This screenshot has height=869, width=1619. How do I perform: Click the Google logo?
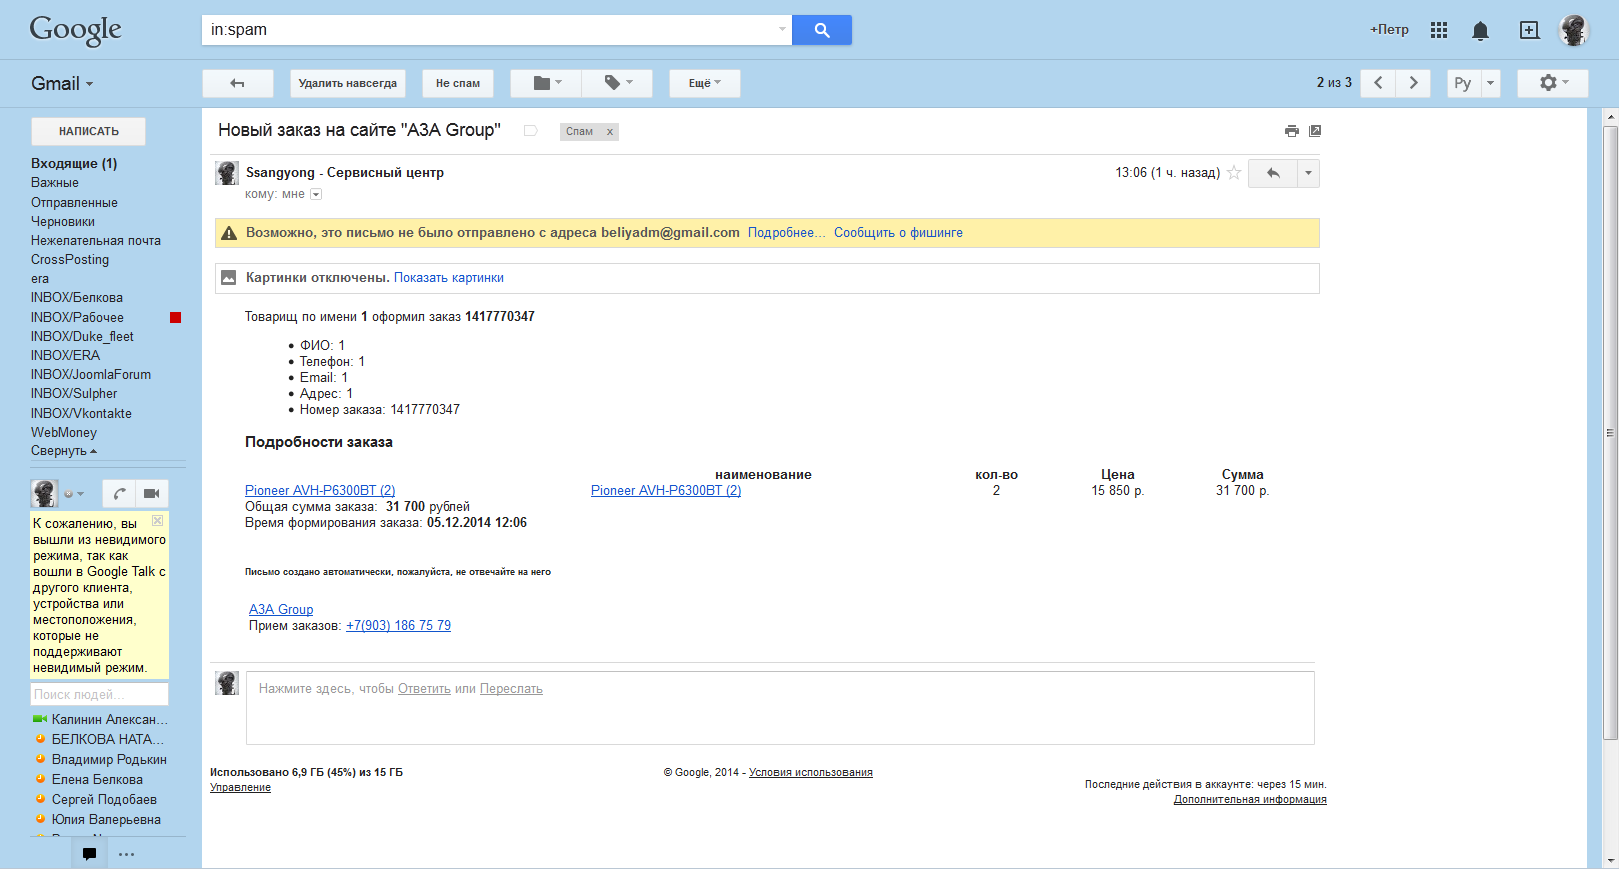76,30
